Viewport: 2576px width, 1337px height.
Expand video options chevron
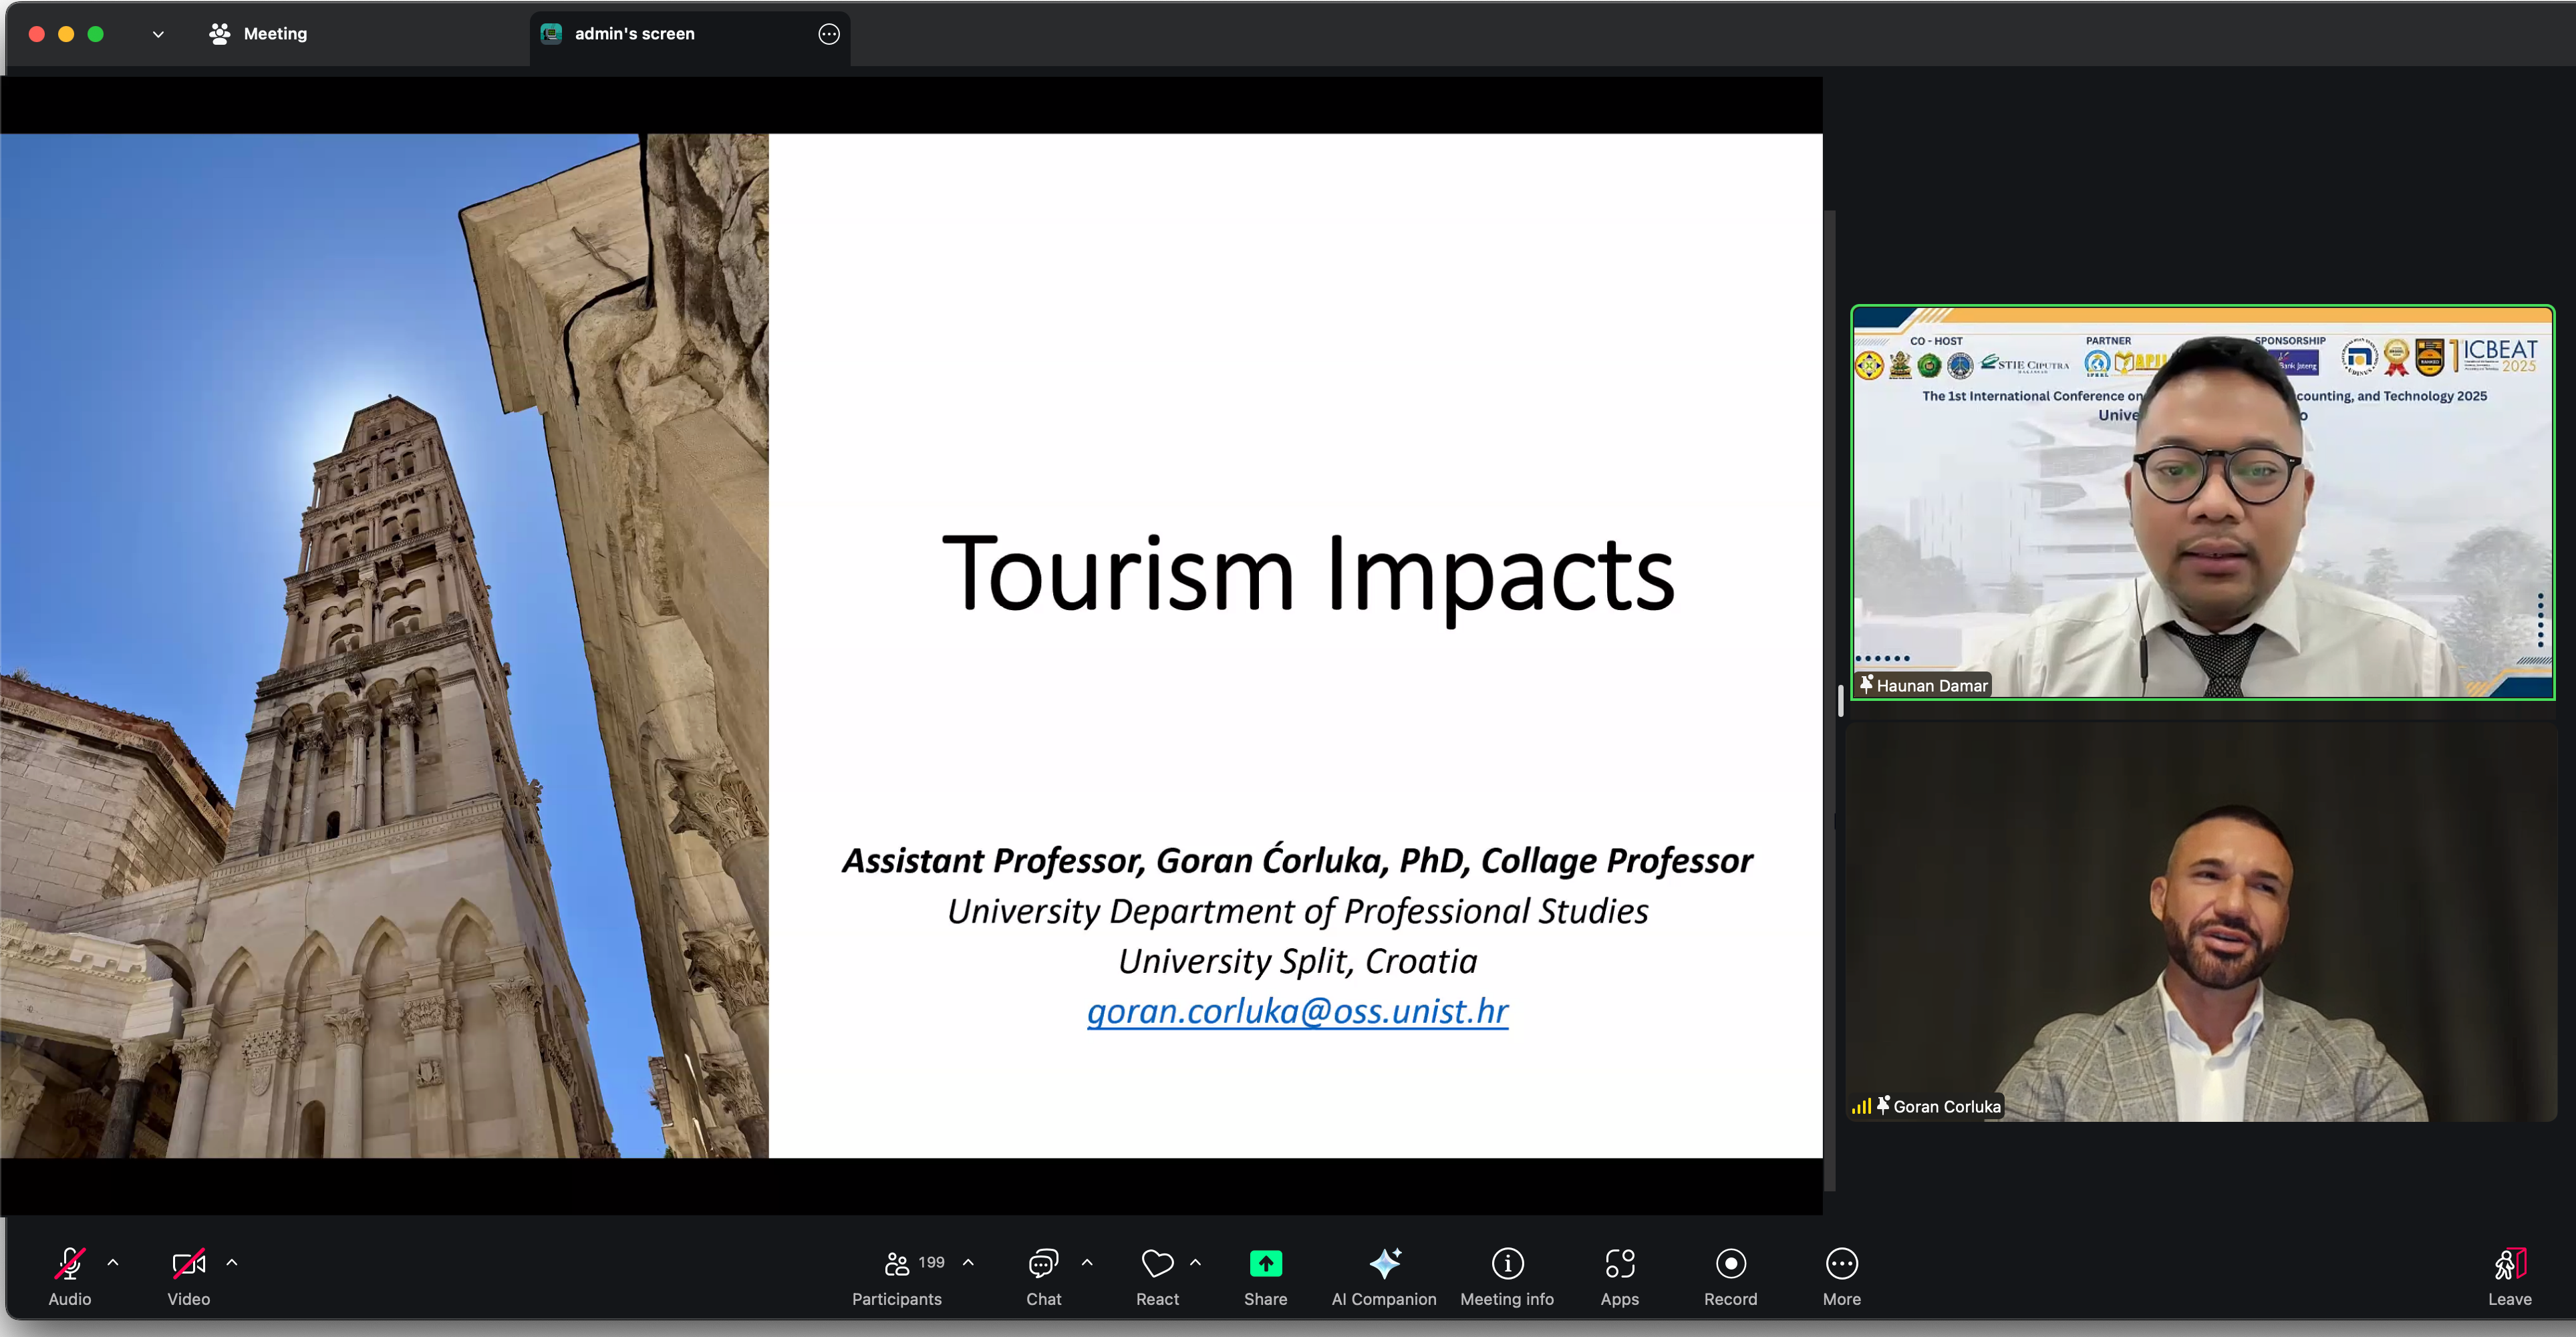point(232,1262)
